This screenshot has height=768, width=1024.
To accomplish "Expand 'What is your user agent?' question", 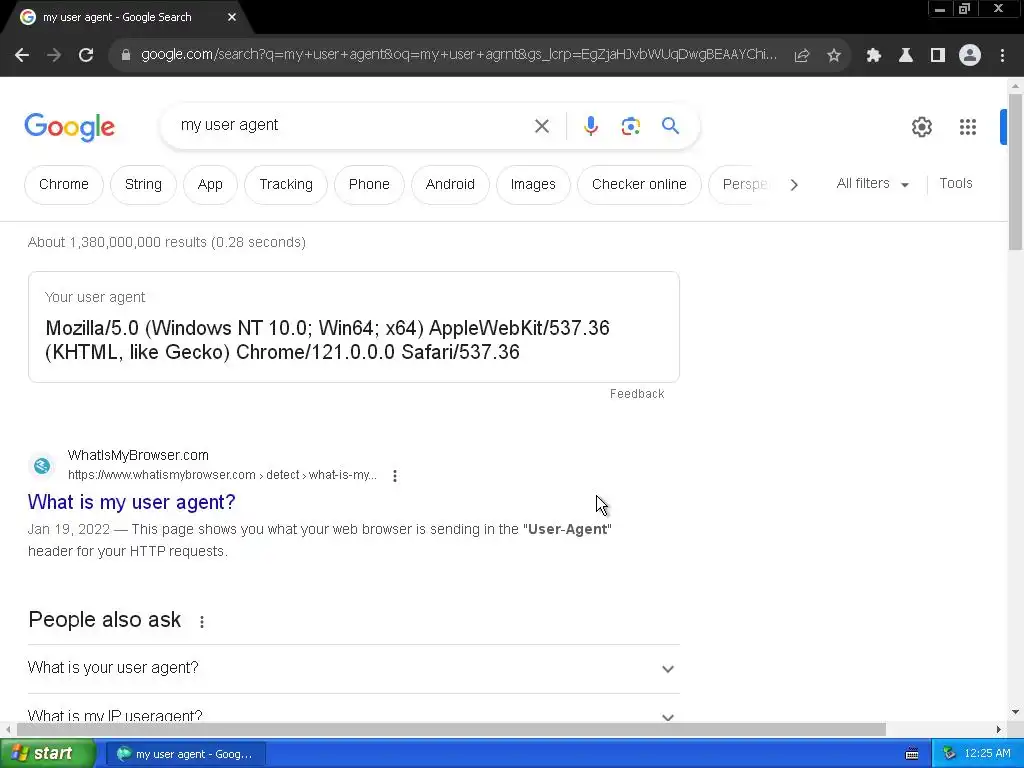I will coord(353,669).
